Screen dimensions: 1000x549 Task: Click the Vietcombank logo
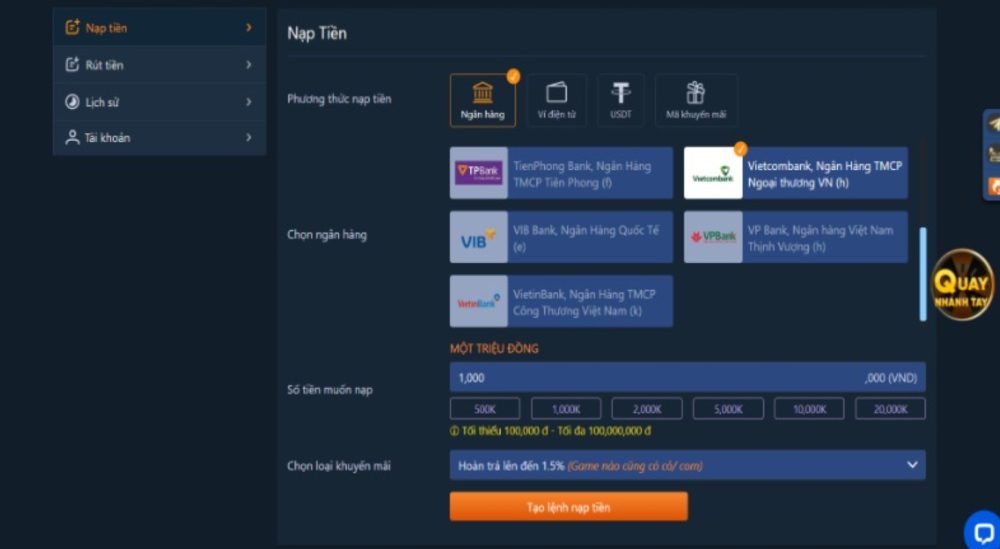point(713,173)
